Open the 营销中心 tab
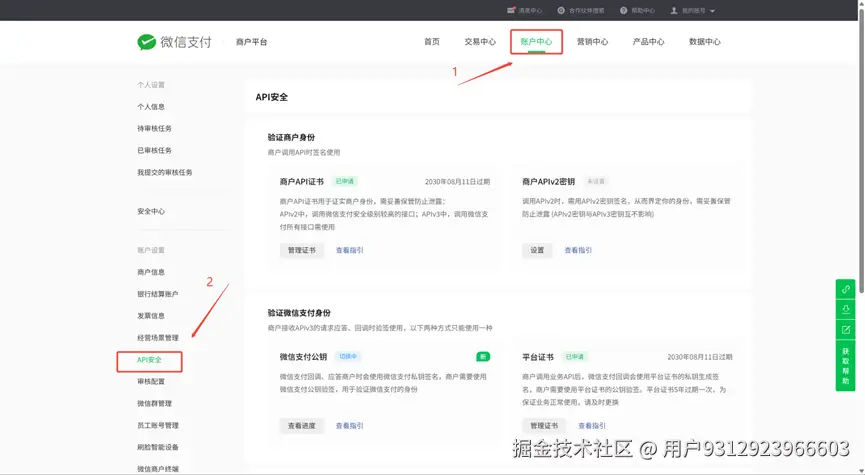Screen dimensions: 865x475 [592, 41]
